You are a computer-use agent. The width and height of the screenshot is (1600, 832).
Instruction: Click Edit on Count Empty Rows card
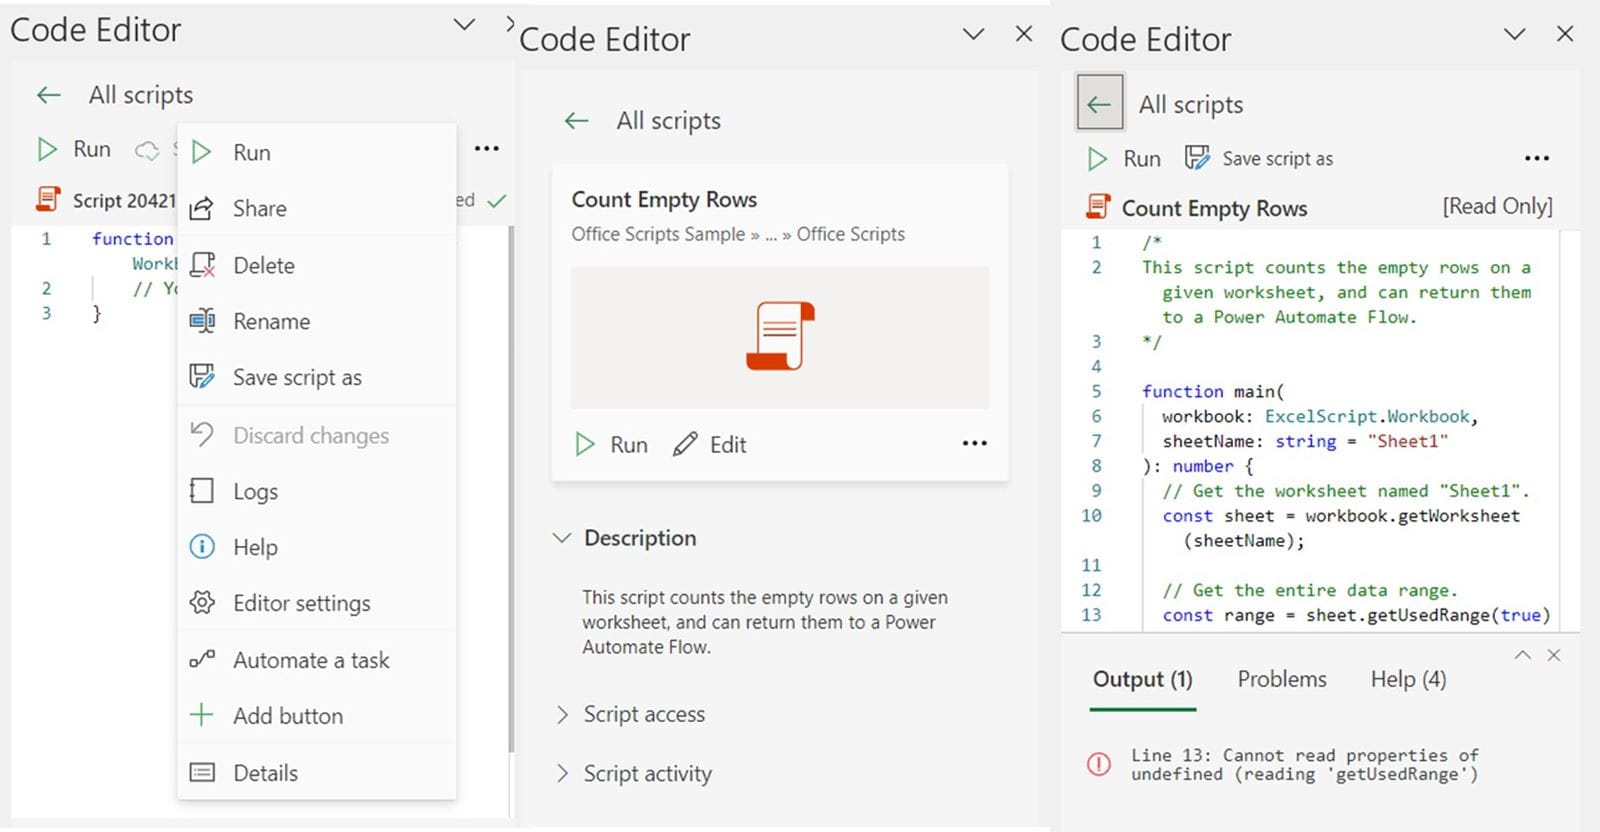710,445
